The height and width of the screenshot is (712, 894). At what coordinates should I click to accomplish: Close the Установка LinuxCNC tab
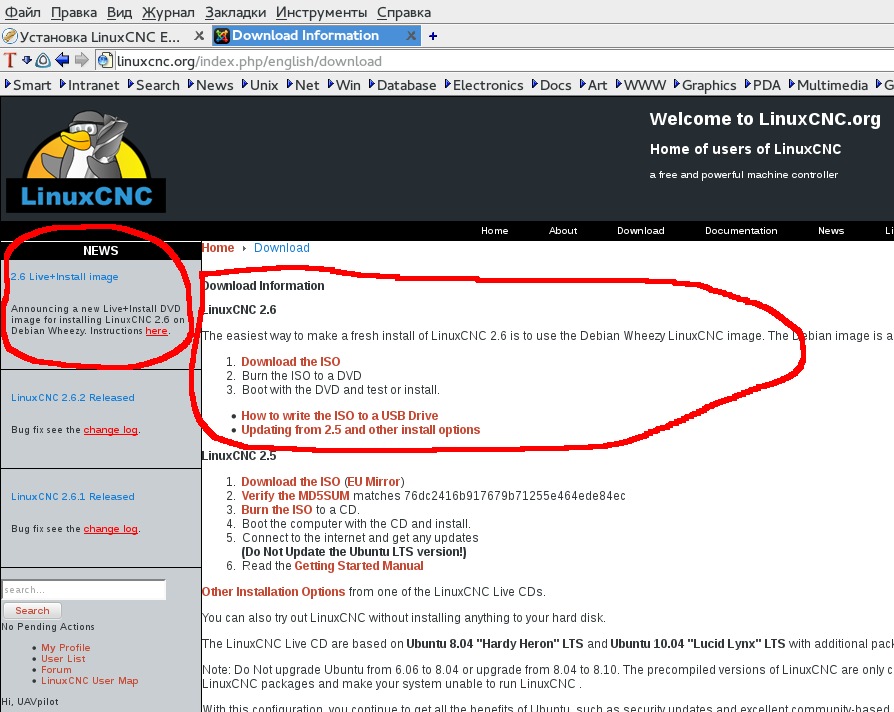pos(199,36)
